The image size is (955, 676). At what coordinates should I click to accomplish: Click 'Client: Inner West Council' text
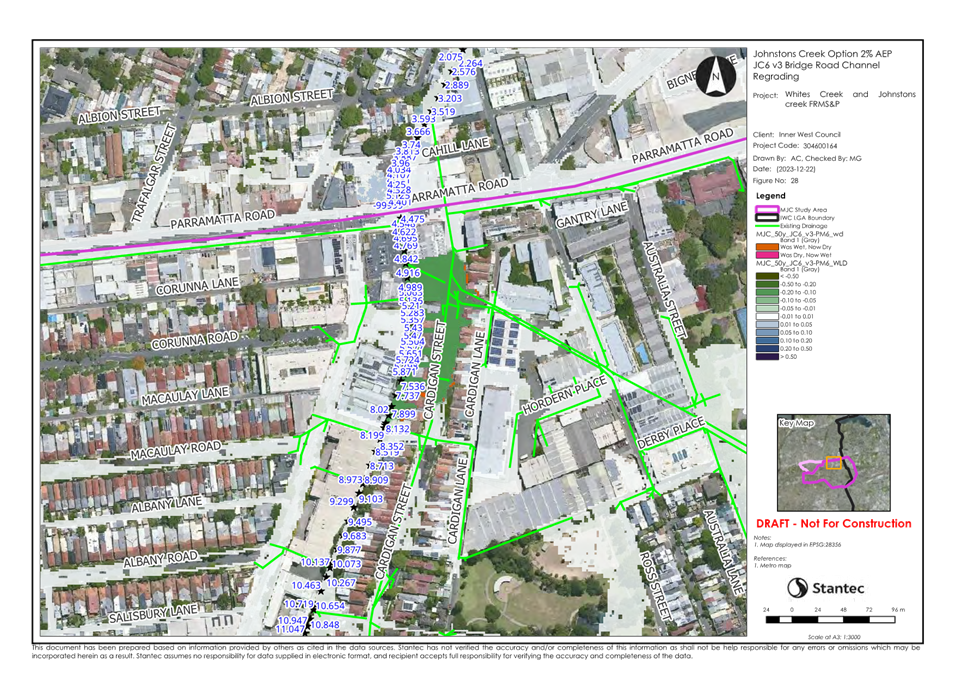(x=797, y=134)
